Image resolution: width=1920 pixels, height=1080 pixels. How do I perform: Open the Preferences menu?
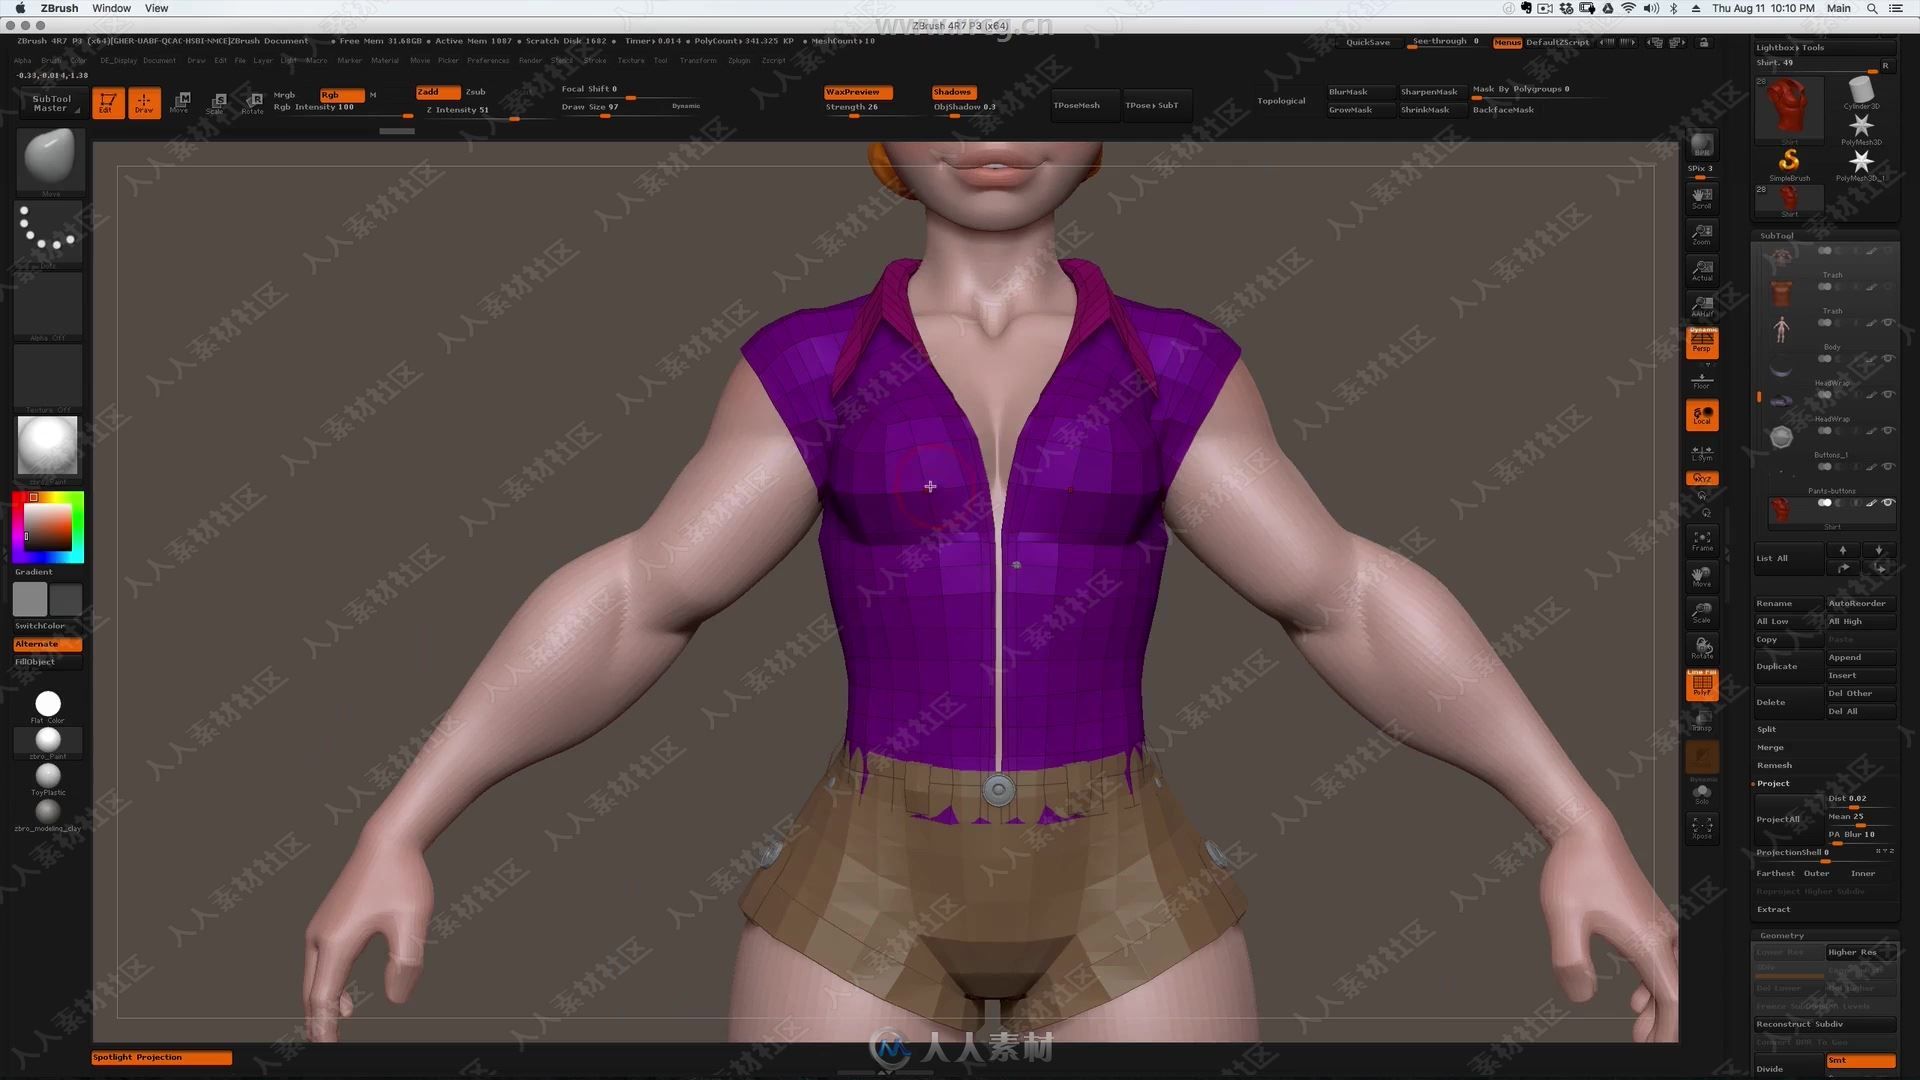pos(488,60)
